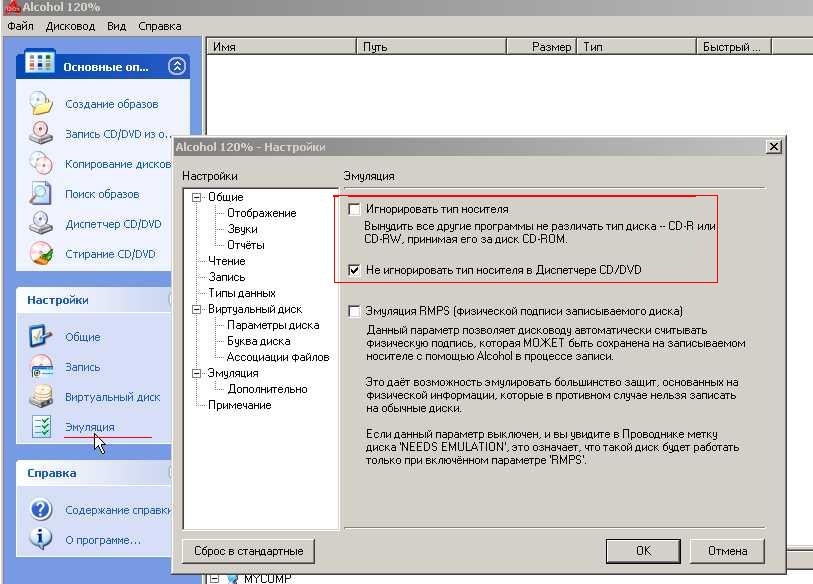Open the Справка menu in menu bar
The image size is (813, 584).
(160, 26)
